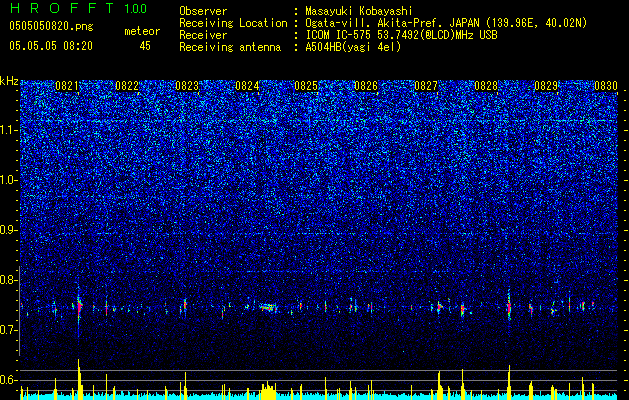Click the 'Receiving Location' label
The image size is (629, 400).
tap(233, 23)
